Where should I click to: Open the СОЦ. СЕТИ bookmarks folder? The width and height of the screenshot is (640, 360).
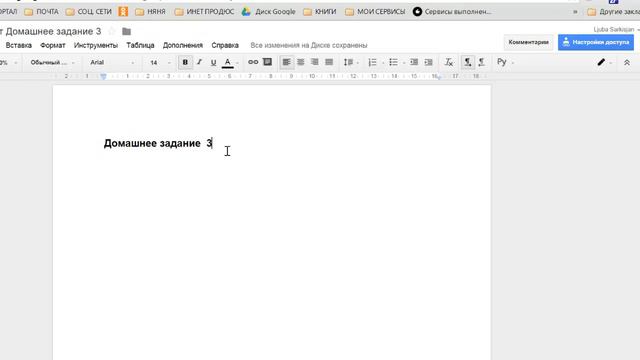[89, 12]
